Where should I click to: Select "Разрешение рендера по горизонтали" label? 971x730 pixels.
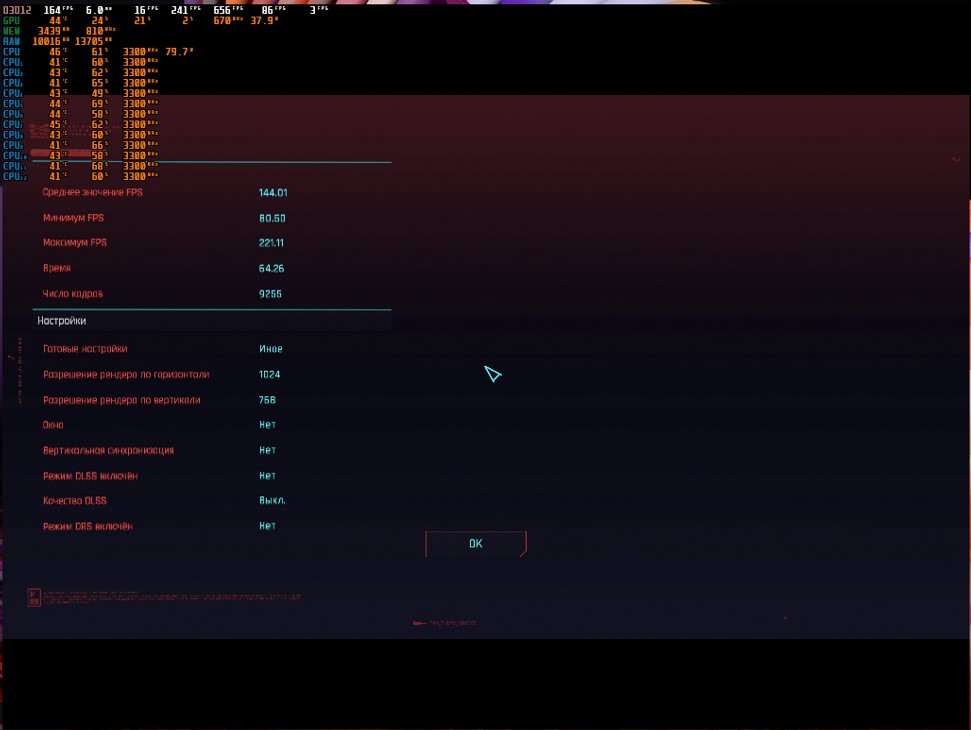(x=126, y=375)
